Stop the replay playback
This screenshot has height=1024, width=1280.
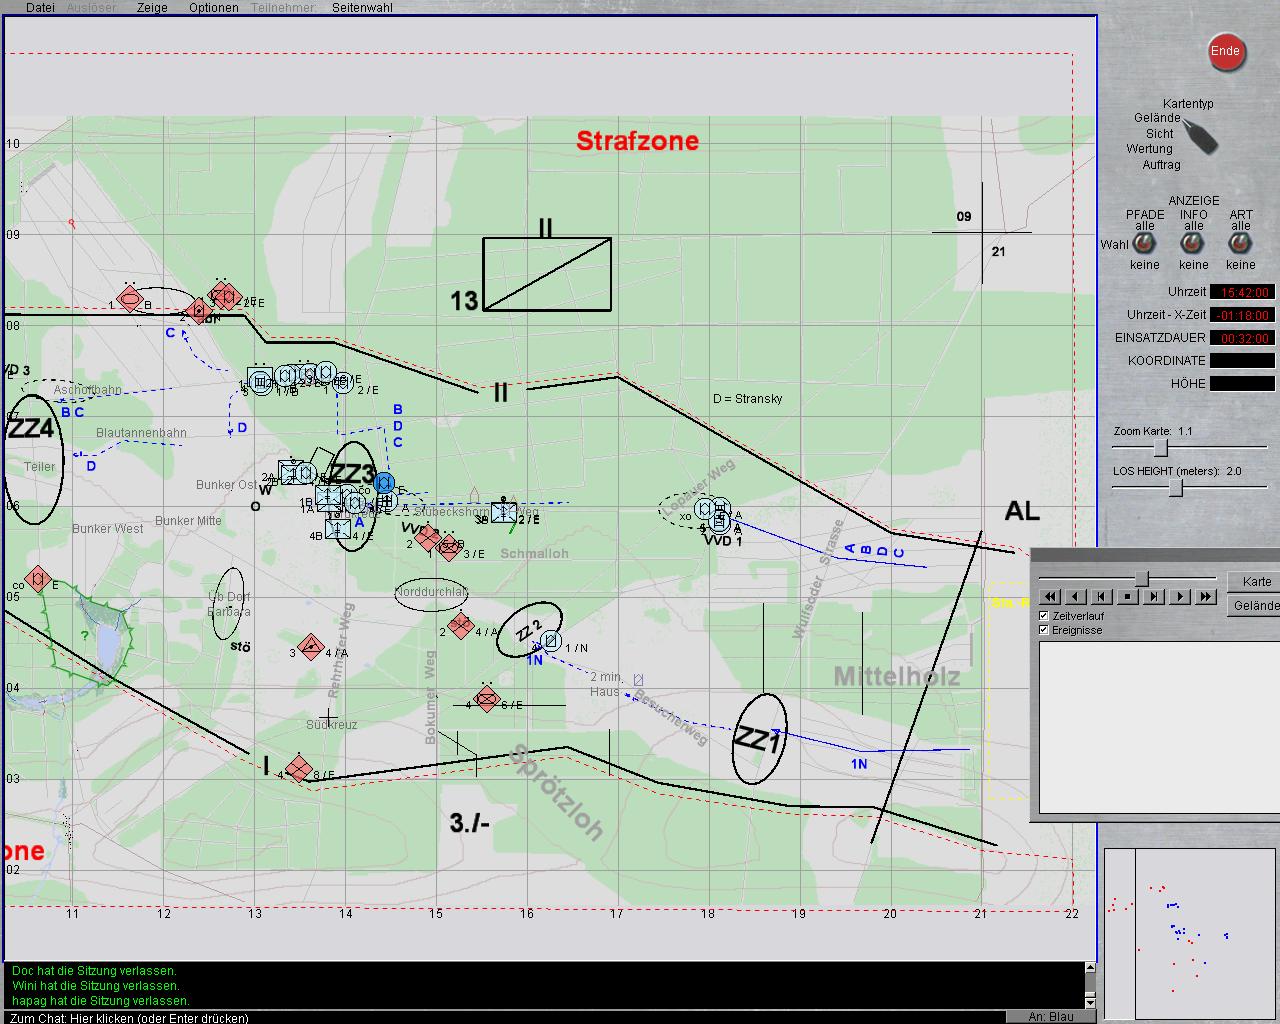click(1127, 597)
